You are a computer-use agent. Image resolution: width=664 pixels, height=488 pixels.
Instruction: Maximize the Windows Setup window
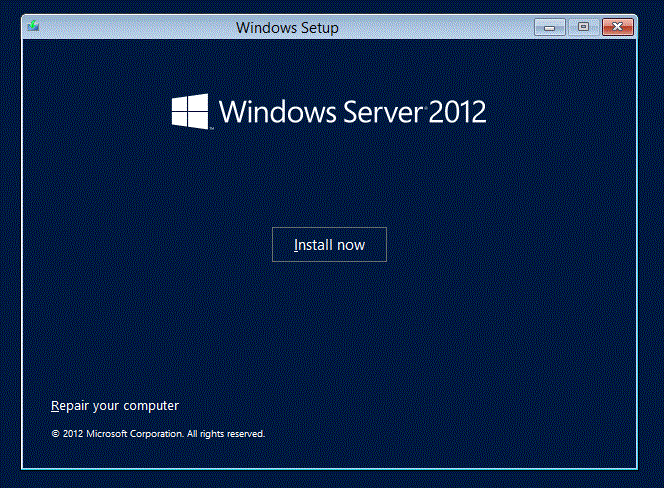click(x=583, y=28)
